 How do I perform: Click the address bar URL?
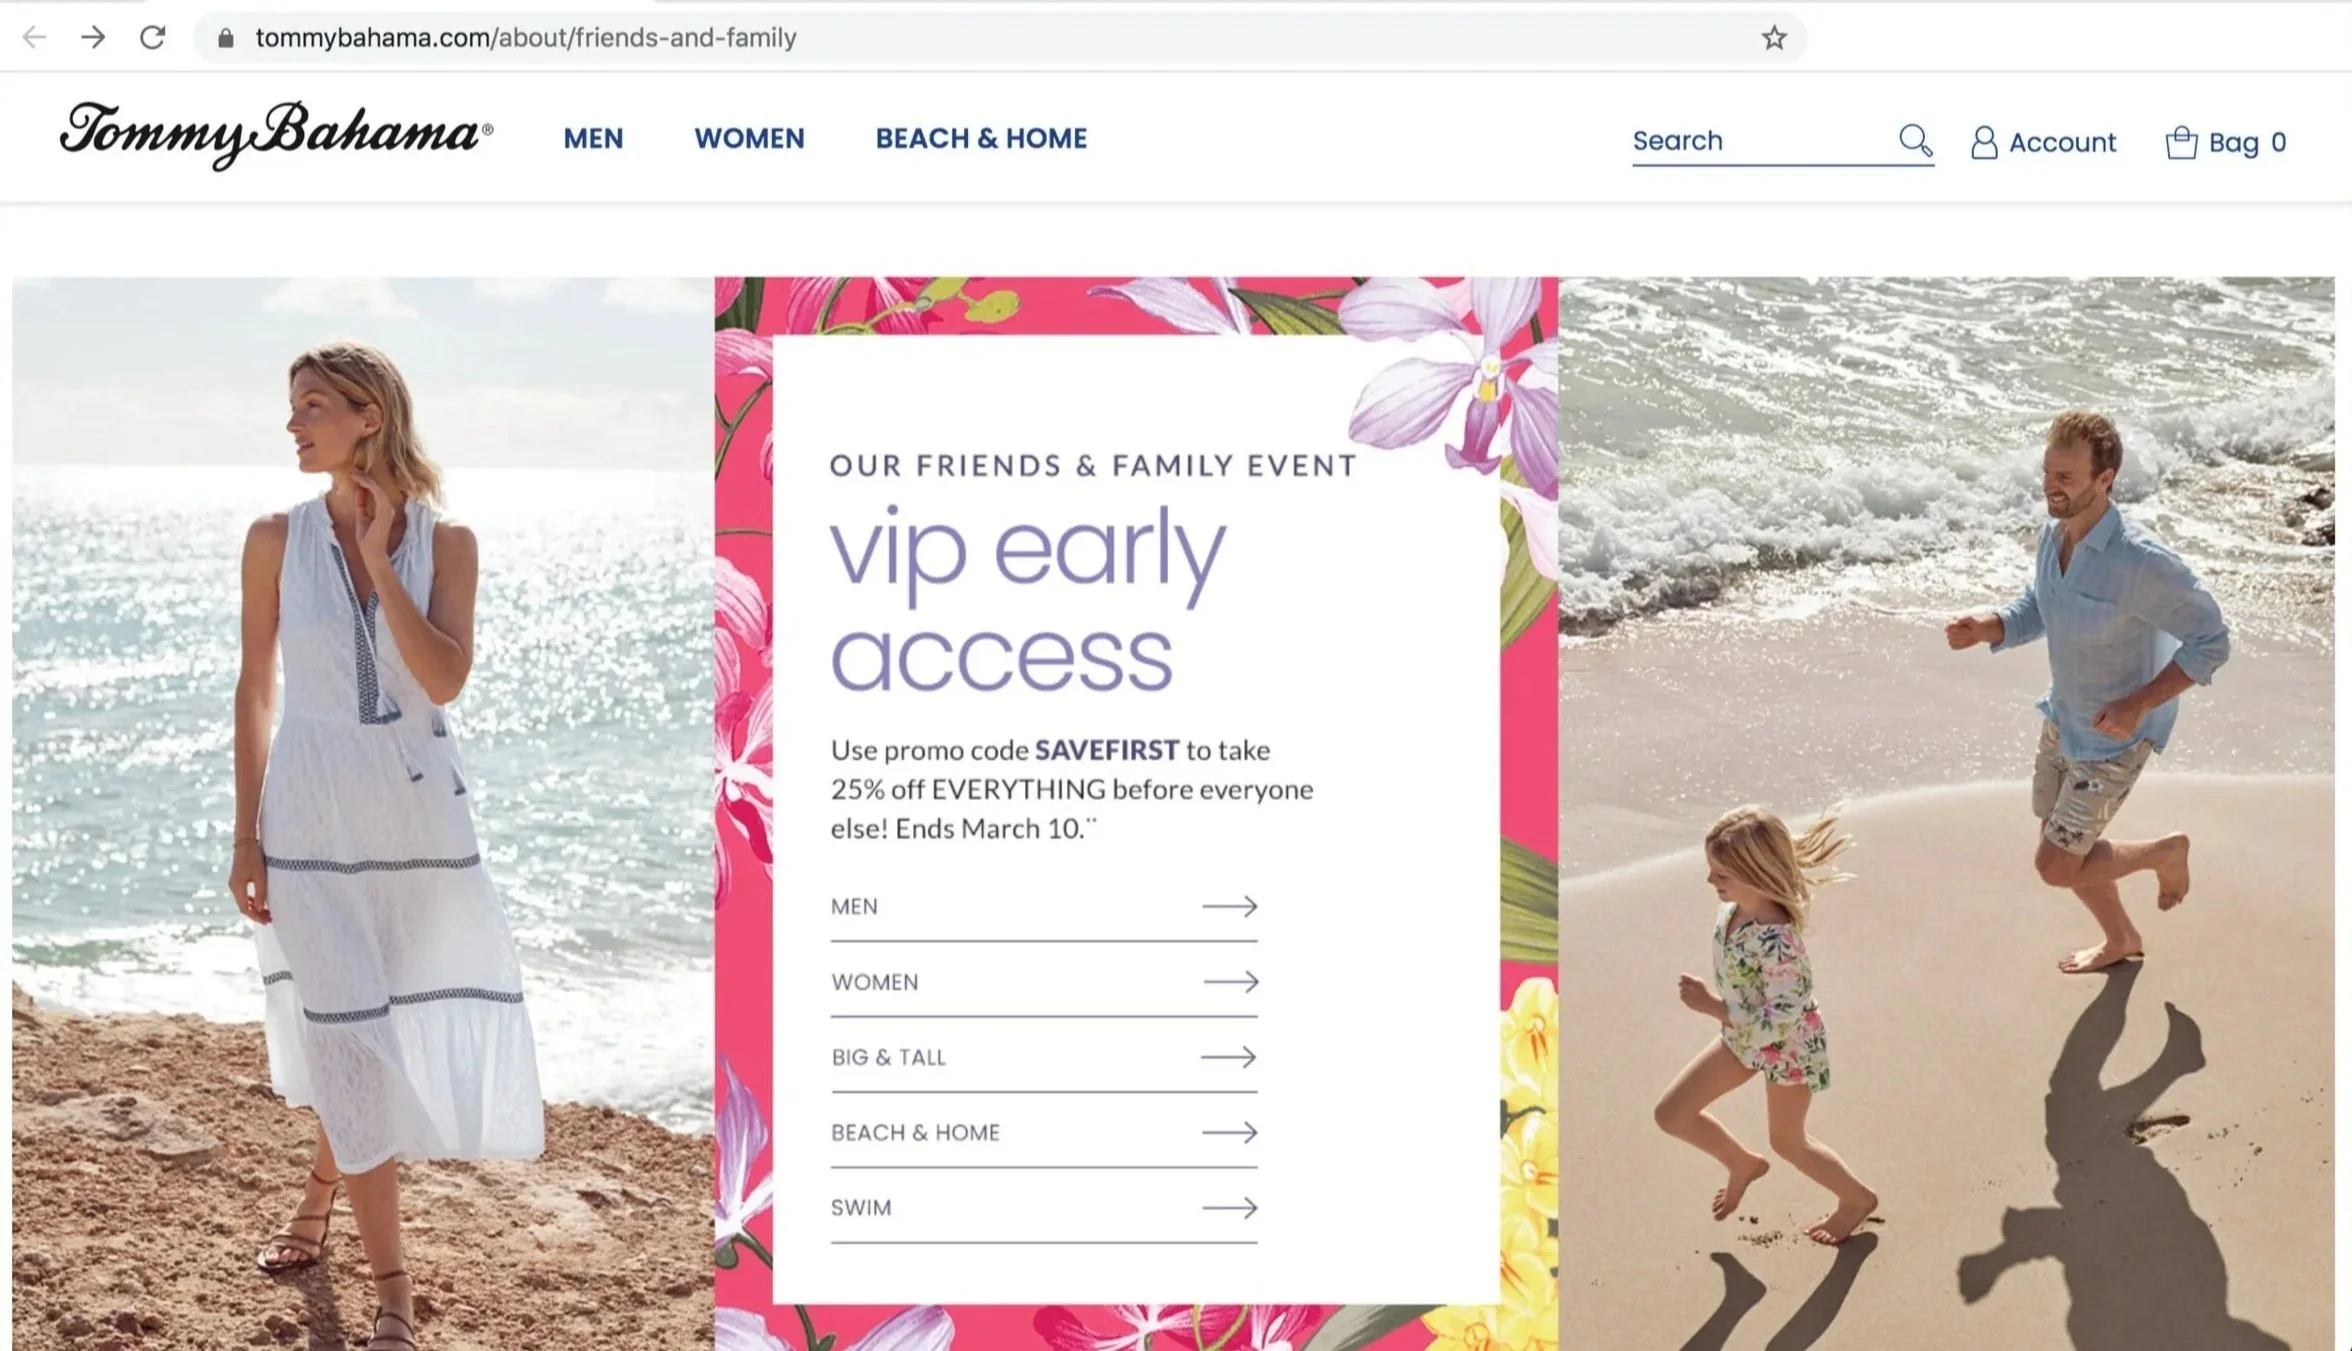point(526,38)
